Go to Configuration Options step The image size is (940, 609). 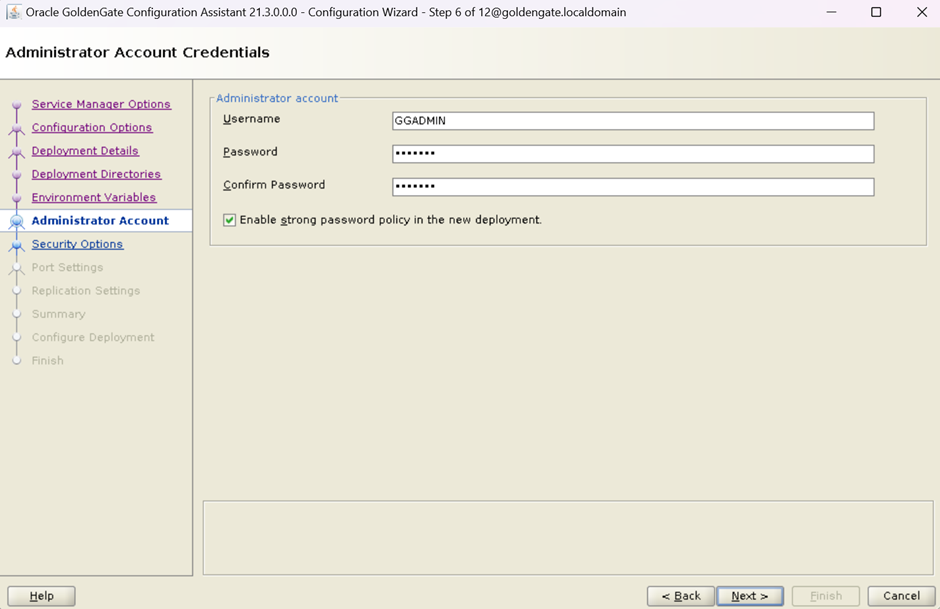pyautogui.click(x=92, y=128)
